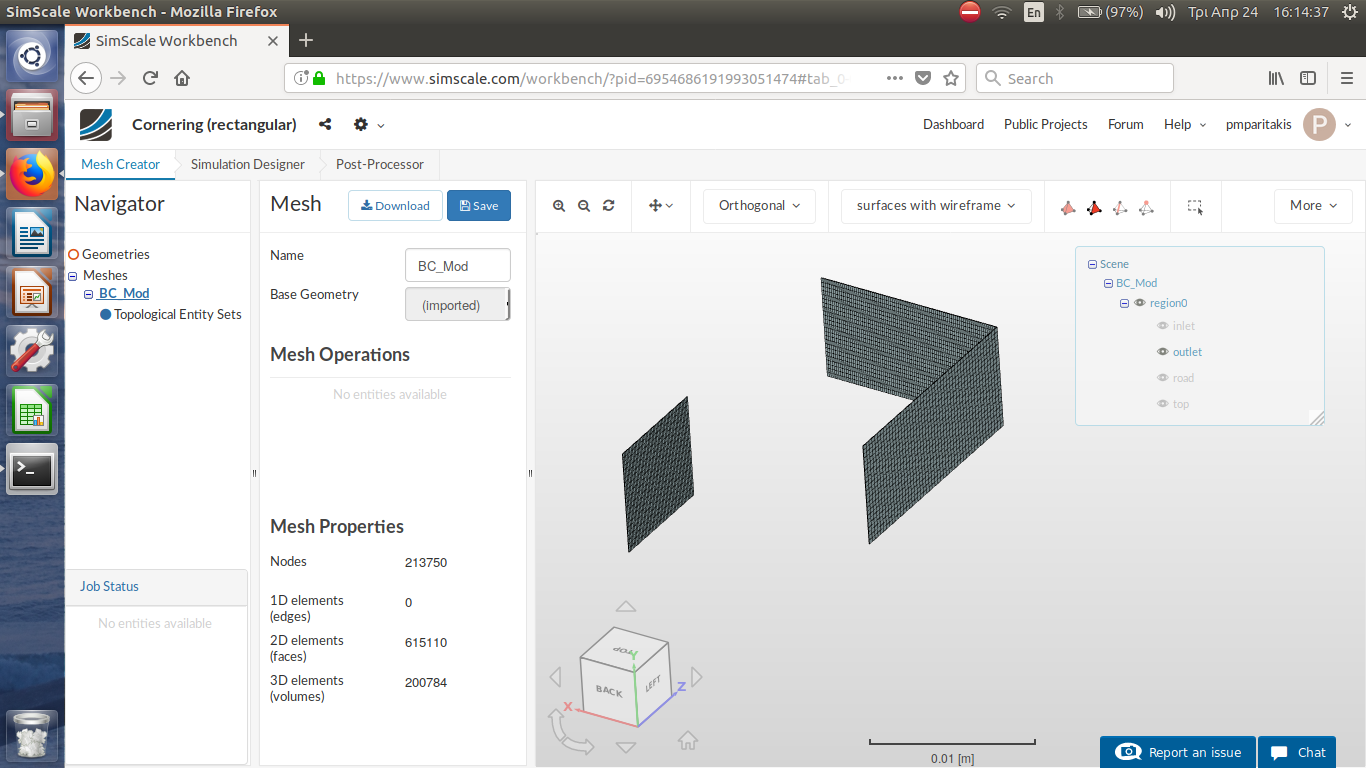Viewport: 1366px width, 768px height.
Task: Select the zoom in magnifier tool
Action: [x=559, y=206]
